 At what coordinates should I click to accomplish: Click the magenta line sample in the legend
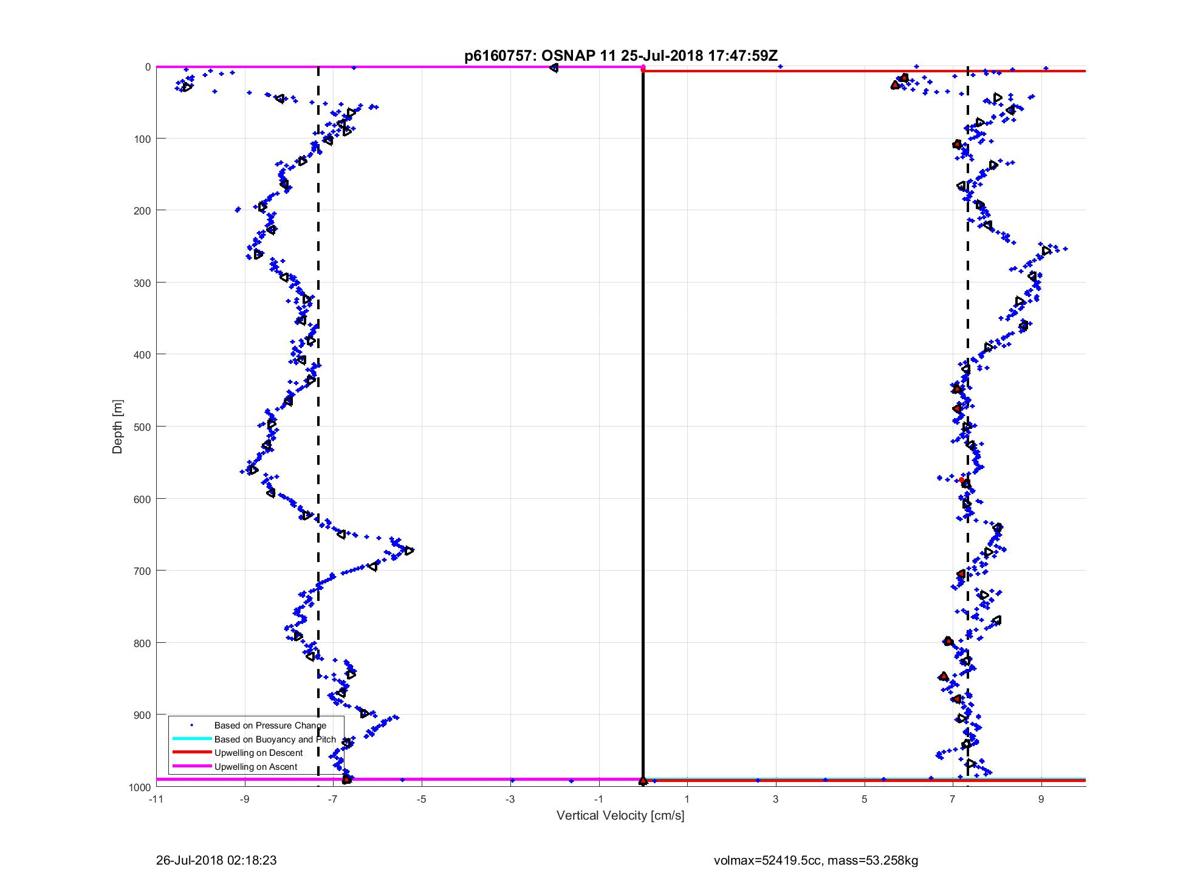point(191,766)
